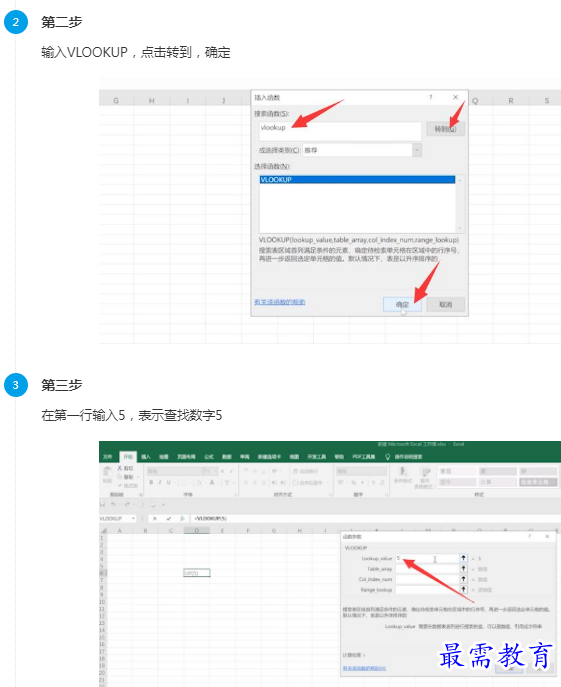
Task: Select the Format Painter brush icon
Action: tap(120, 485)
